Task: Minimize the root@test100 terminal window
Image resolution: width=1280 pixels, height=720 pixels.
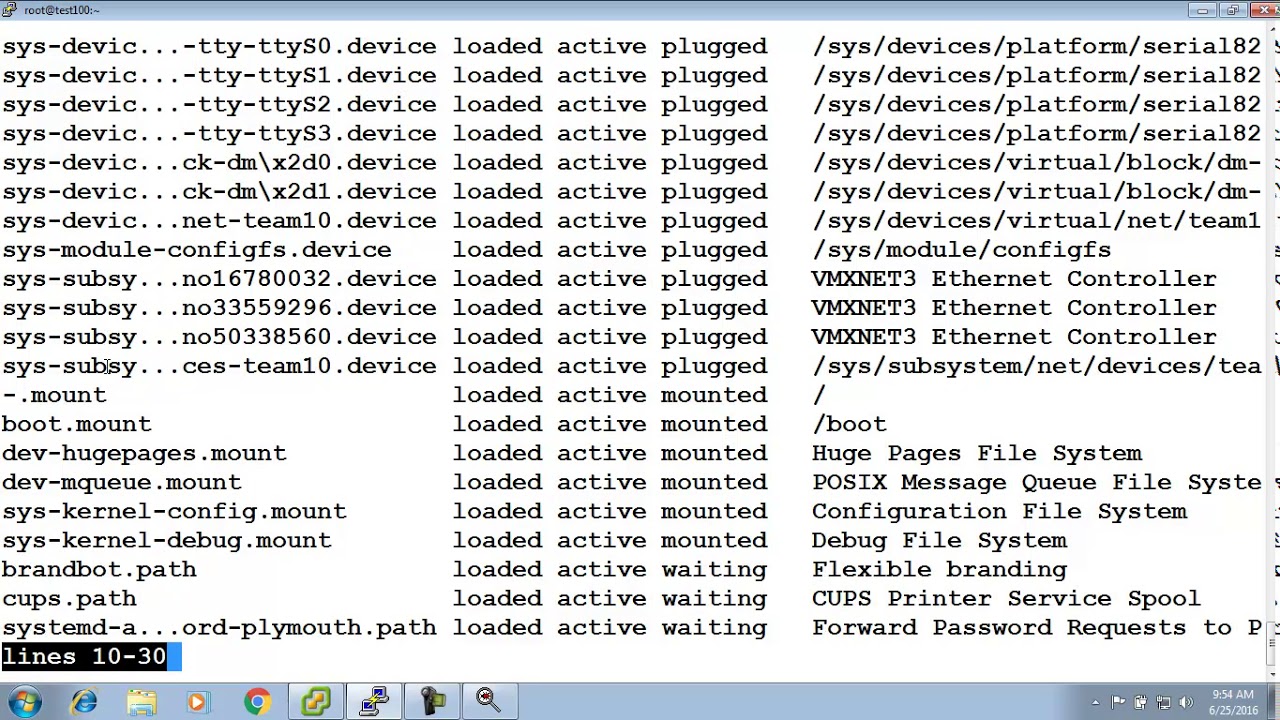Action: tap(1203, 10)
